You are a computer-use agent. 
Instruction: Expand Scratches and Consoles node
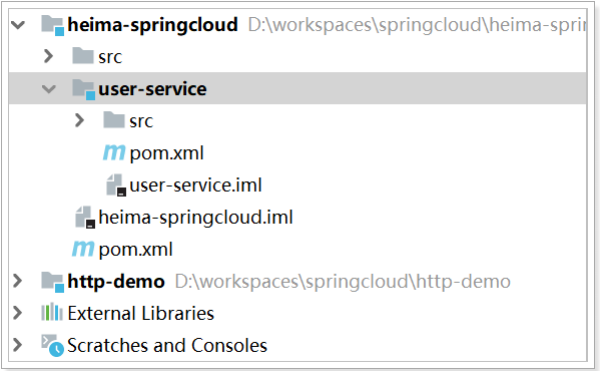point(18,345)
